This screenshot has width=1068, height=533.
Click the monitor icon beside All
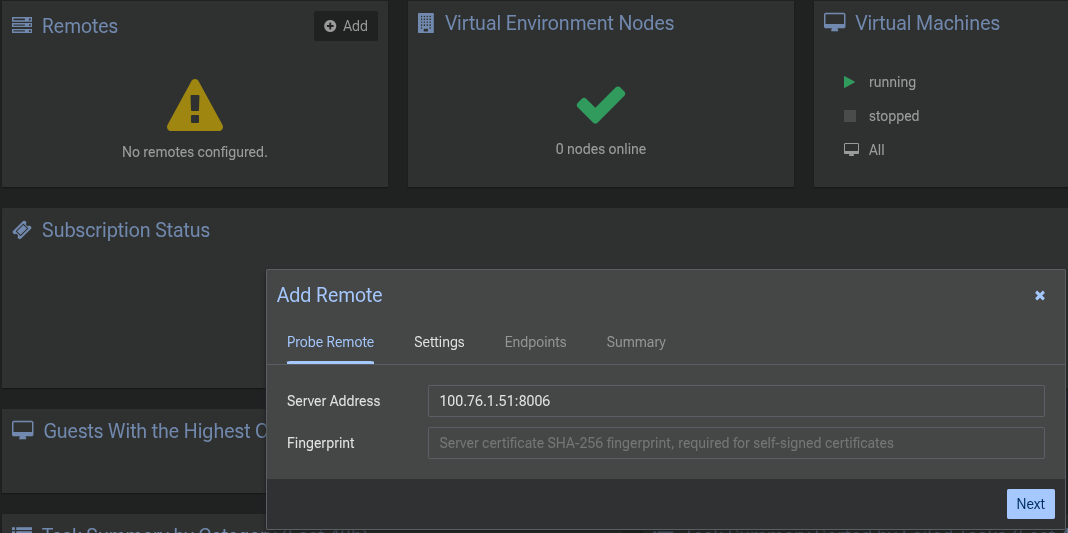click(851, 150)
